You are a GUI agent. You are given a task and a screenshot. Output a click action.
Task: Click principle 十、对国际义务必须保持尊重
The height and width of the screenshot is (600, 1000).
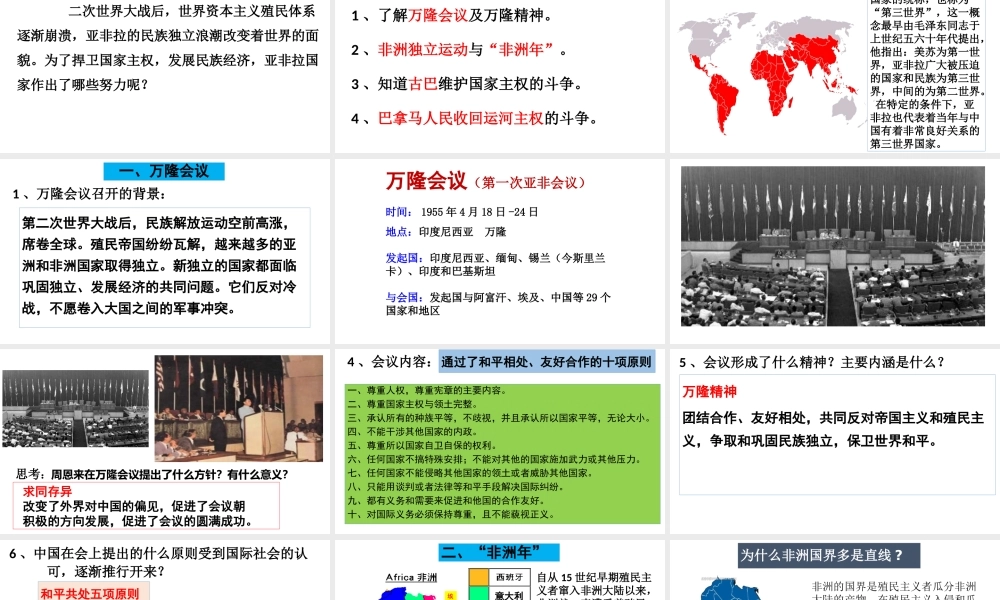click(x=451, y=514)
